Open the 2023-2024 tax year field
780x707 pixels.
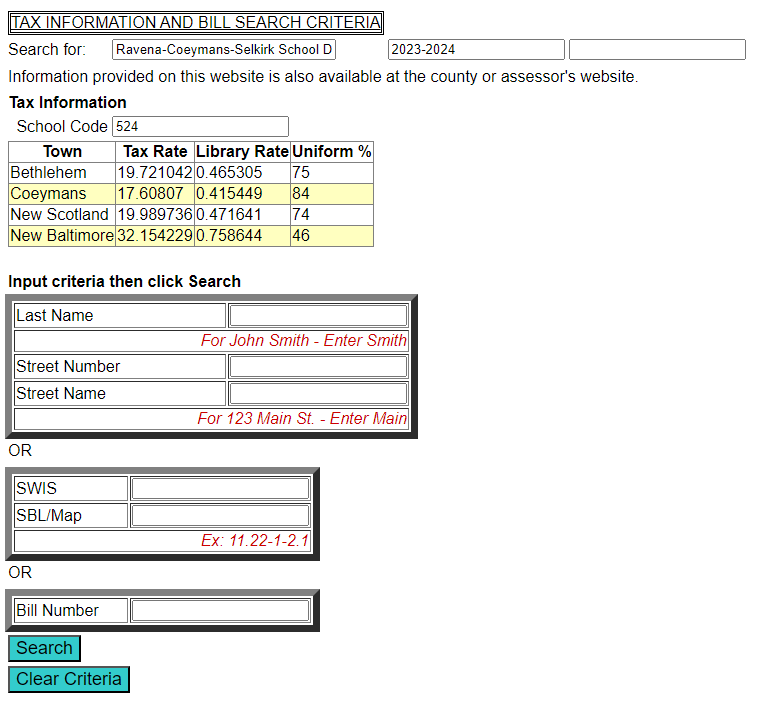coord(476,50)
